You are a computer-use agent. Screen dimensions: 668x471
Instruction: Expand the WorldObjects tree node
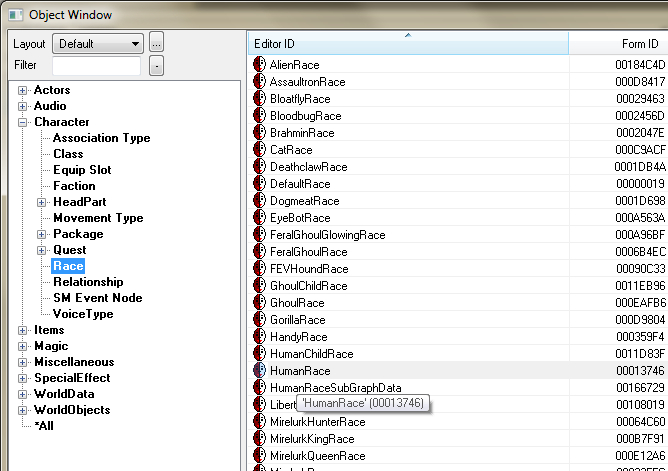pyautogui.click(x=23, y=411)
